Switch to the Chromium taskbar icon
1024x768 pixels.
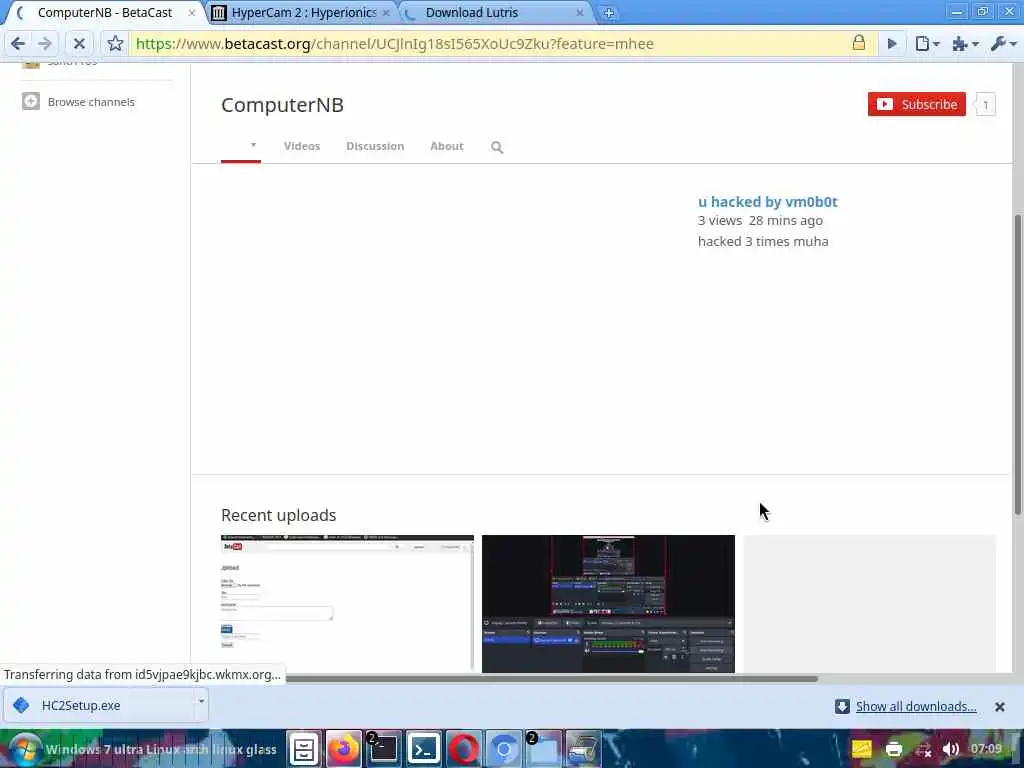504,749
